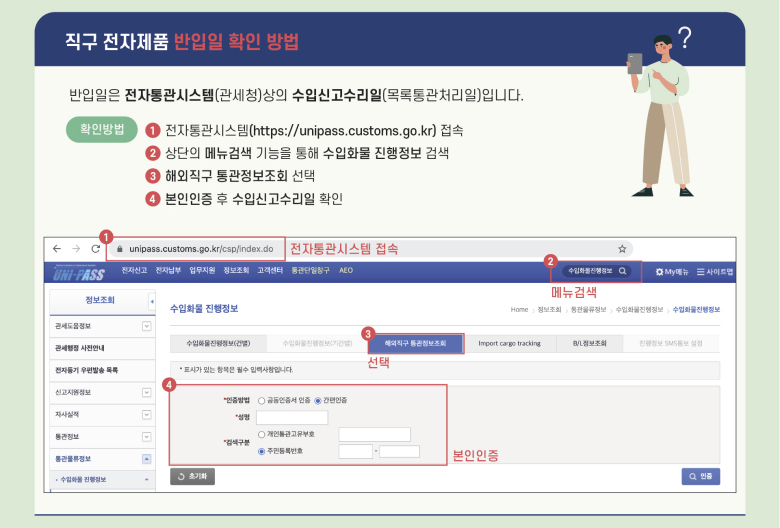The width and height of the screenshot is (780, 528).
Task: Click the browser back arrow
Action: (57, 248)
